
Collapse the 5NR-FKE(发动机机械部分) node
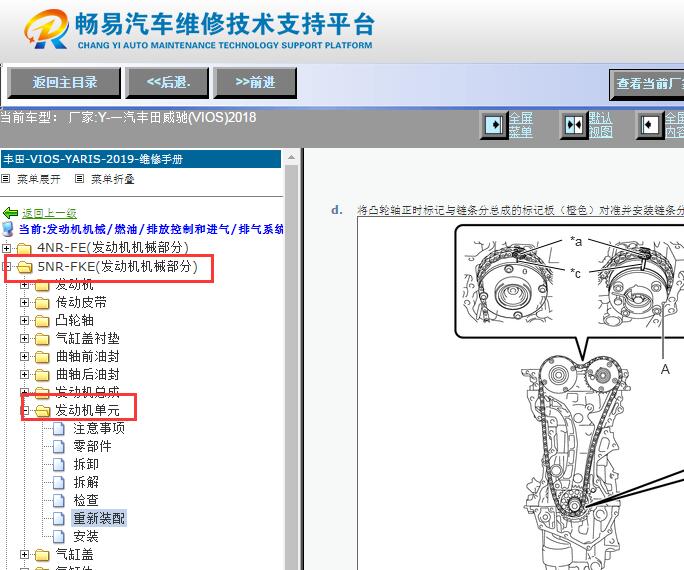tap(6, 266)
